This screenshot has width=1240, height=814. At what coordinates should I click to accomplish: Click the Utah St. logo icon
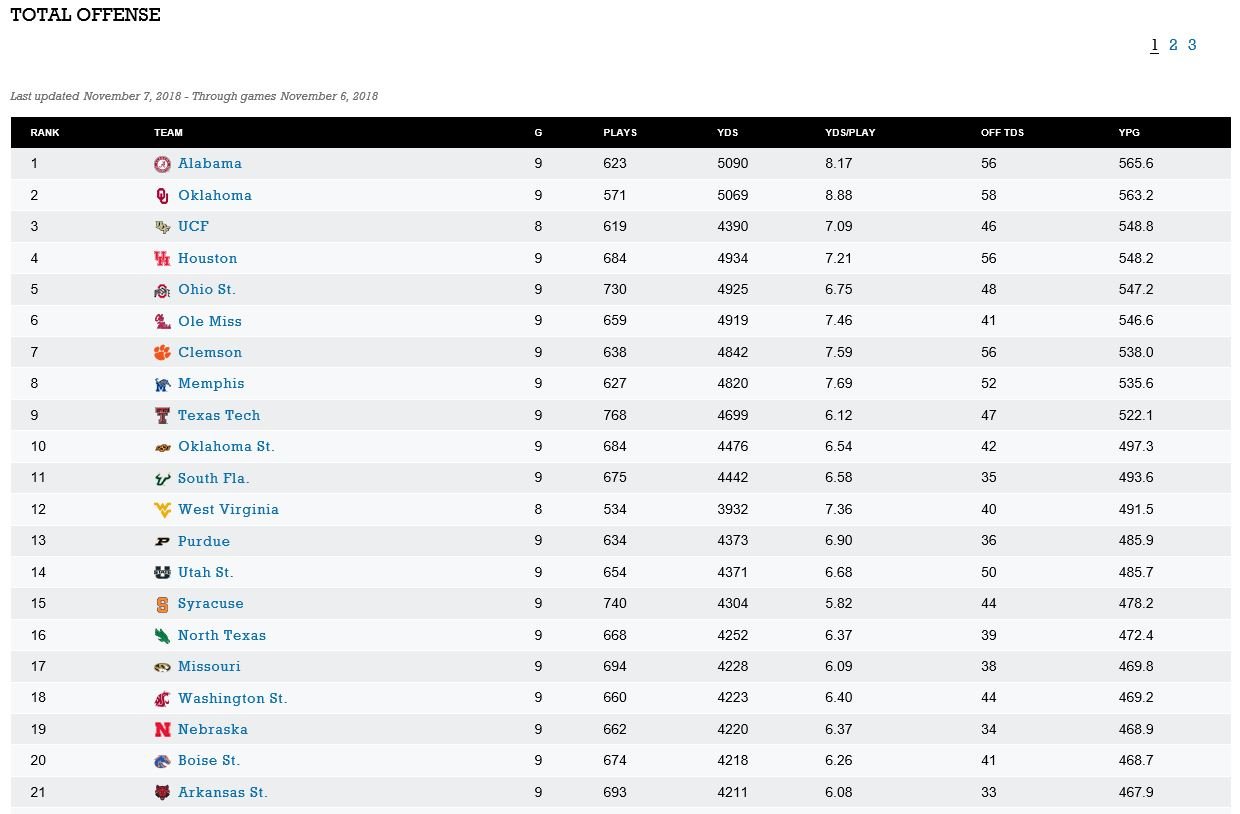(x=162, y=573)
